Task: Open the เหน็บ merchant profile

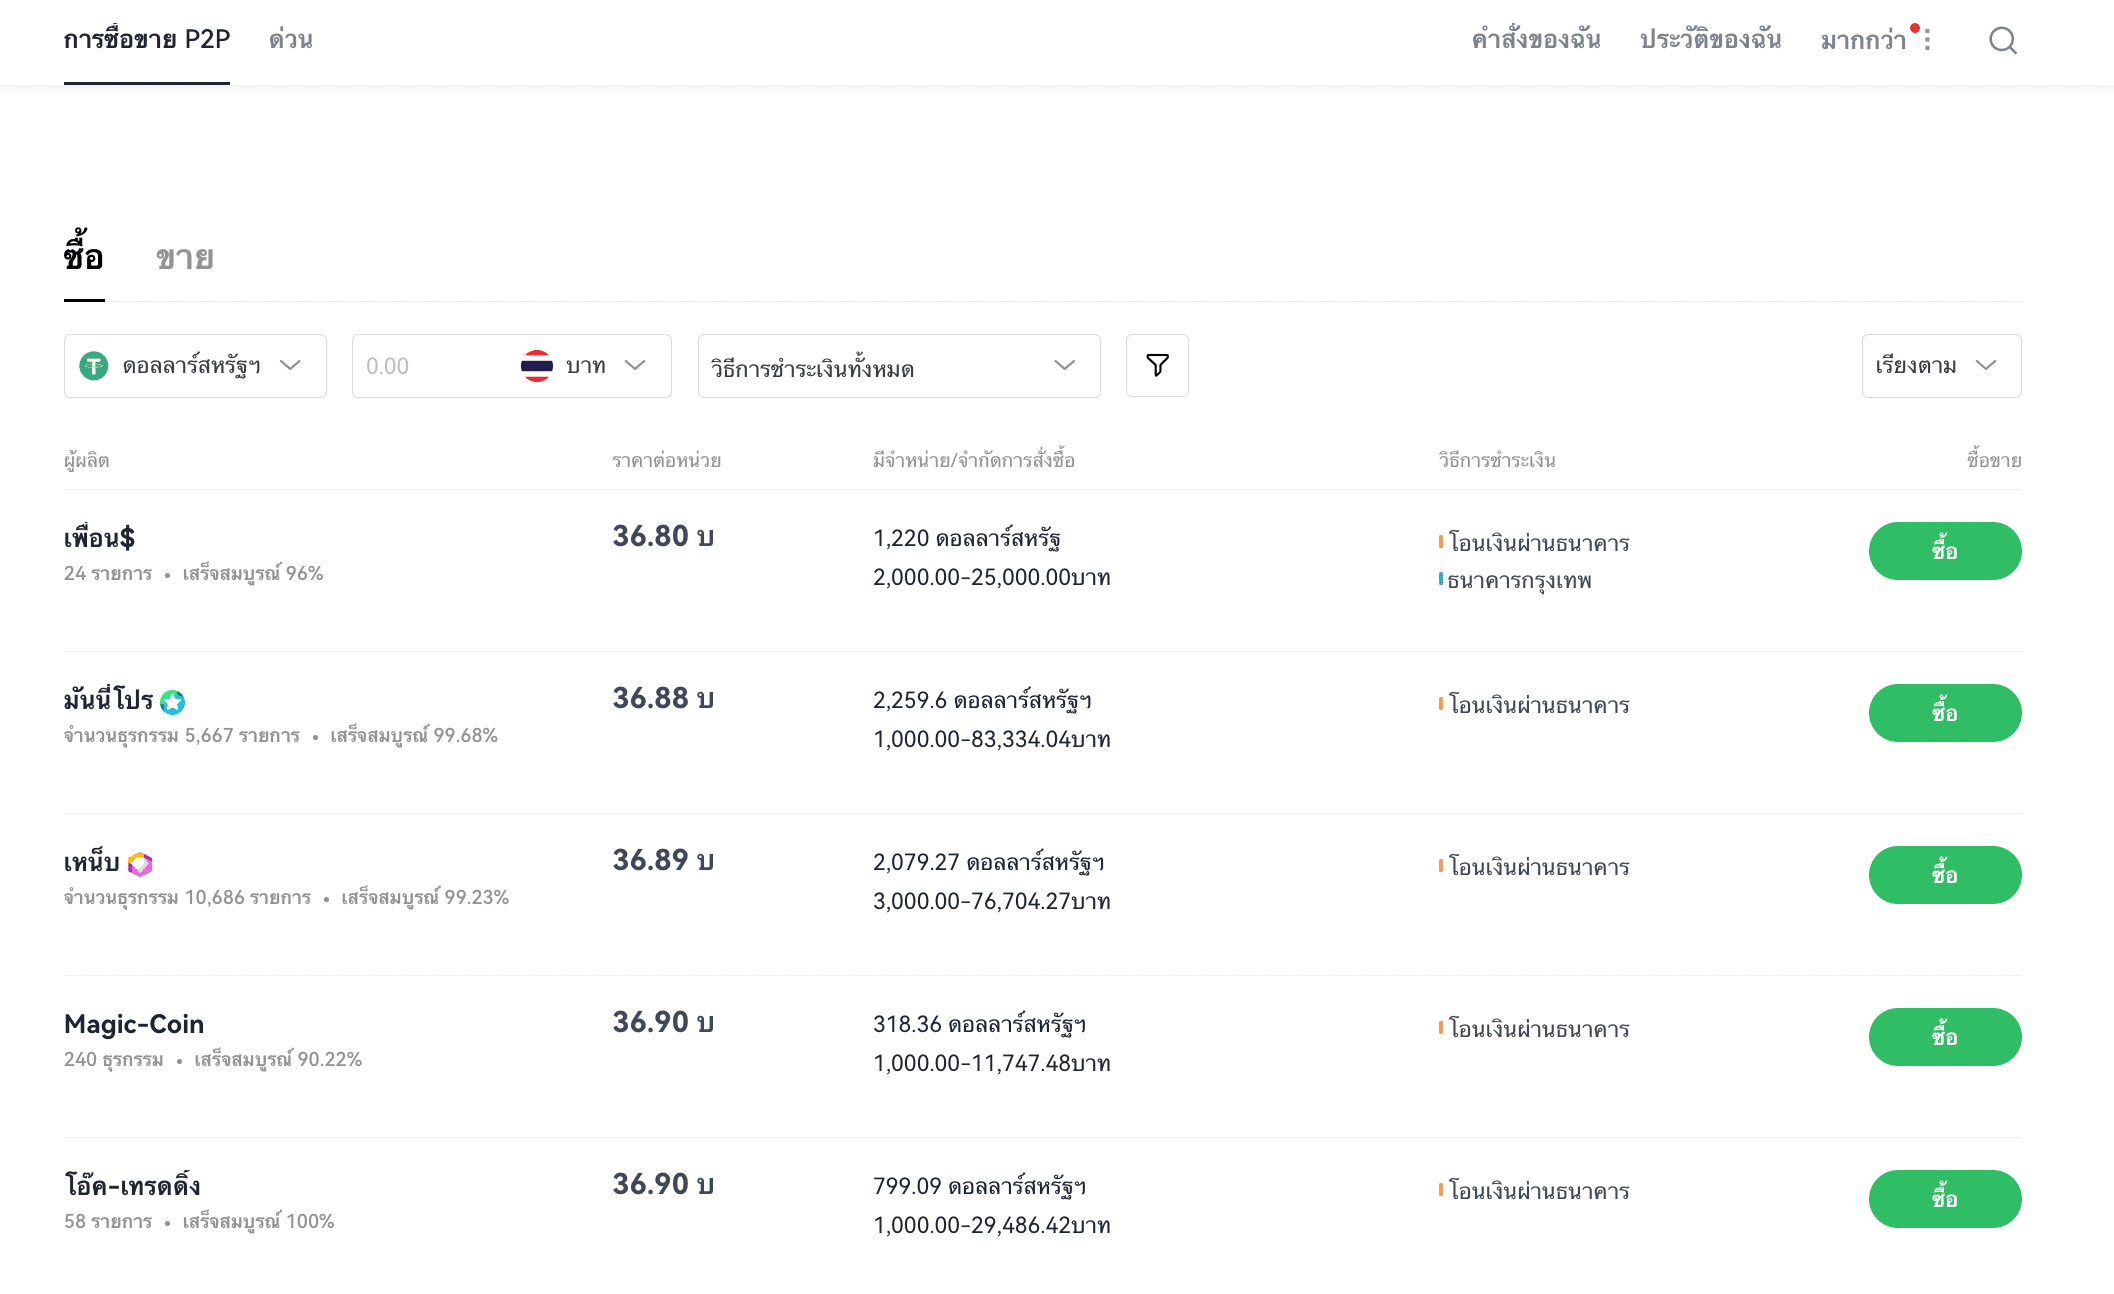Action: point(91,862)
